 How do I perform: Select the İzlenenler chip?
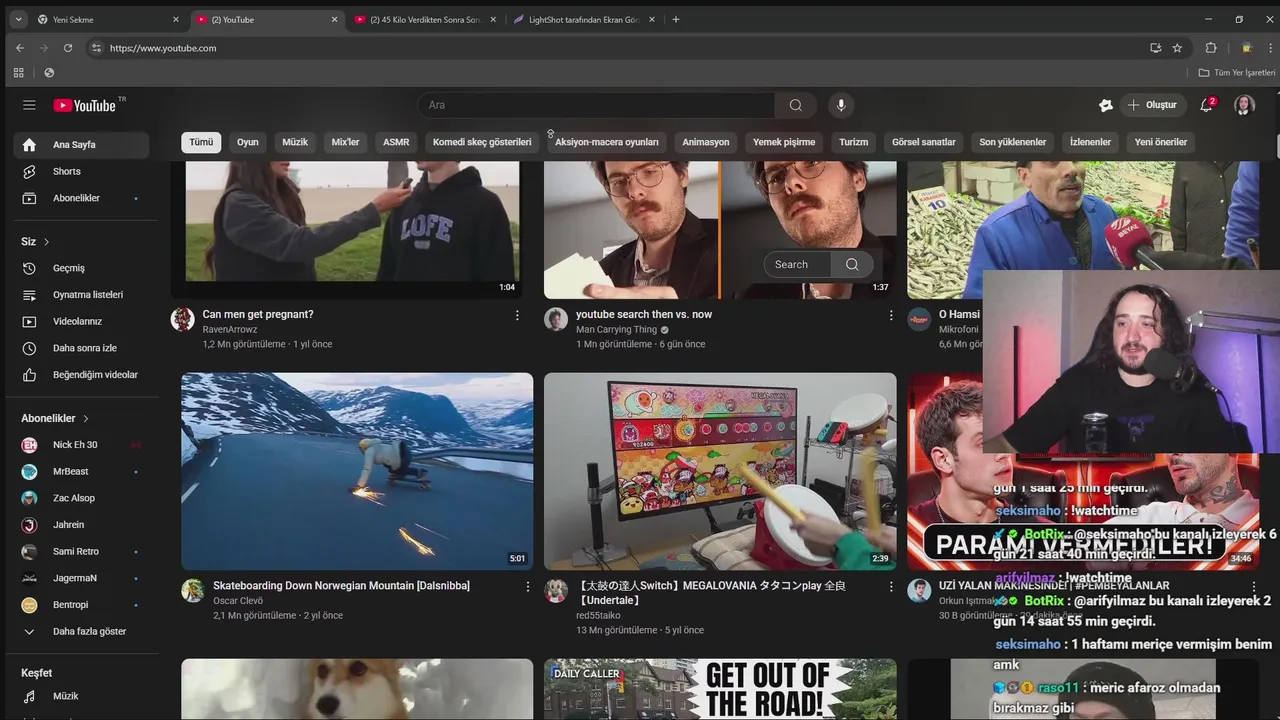tap(1090, 142)
